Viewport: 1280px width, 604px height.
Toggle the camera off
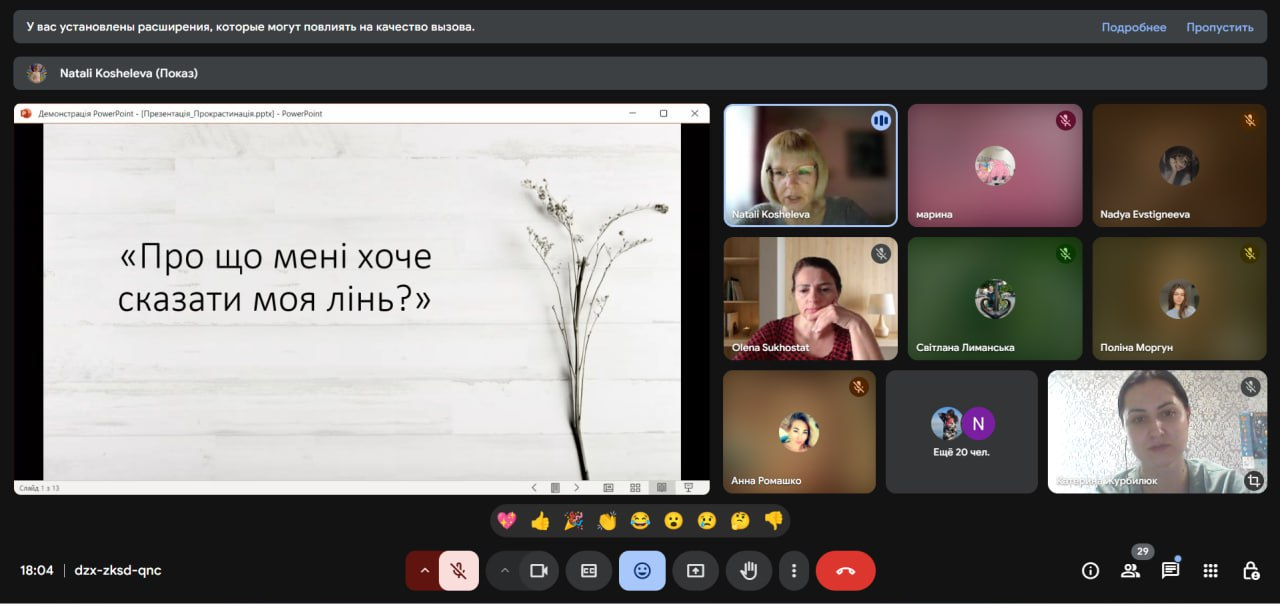point(539,571)
